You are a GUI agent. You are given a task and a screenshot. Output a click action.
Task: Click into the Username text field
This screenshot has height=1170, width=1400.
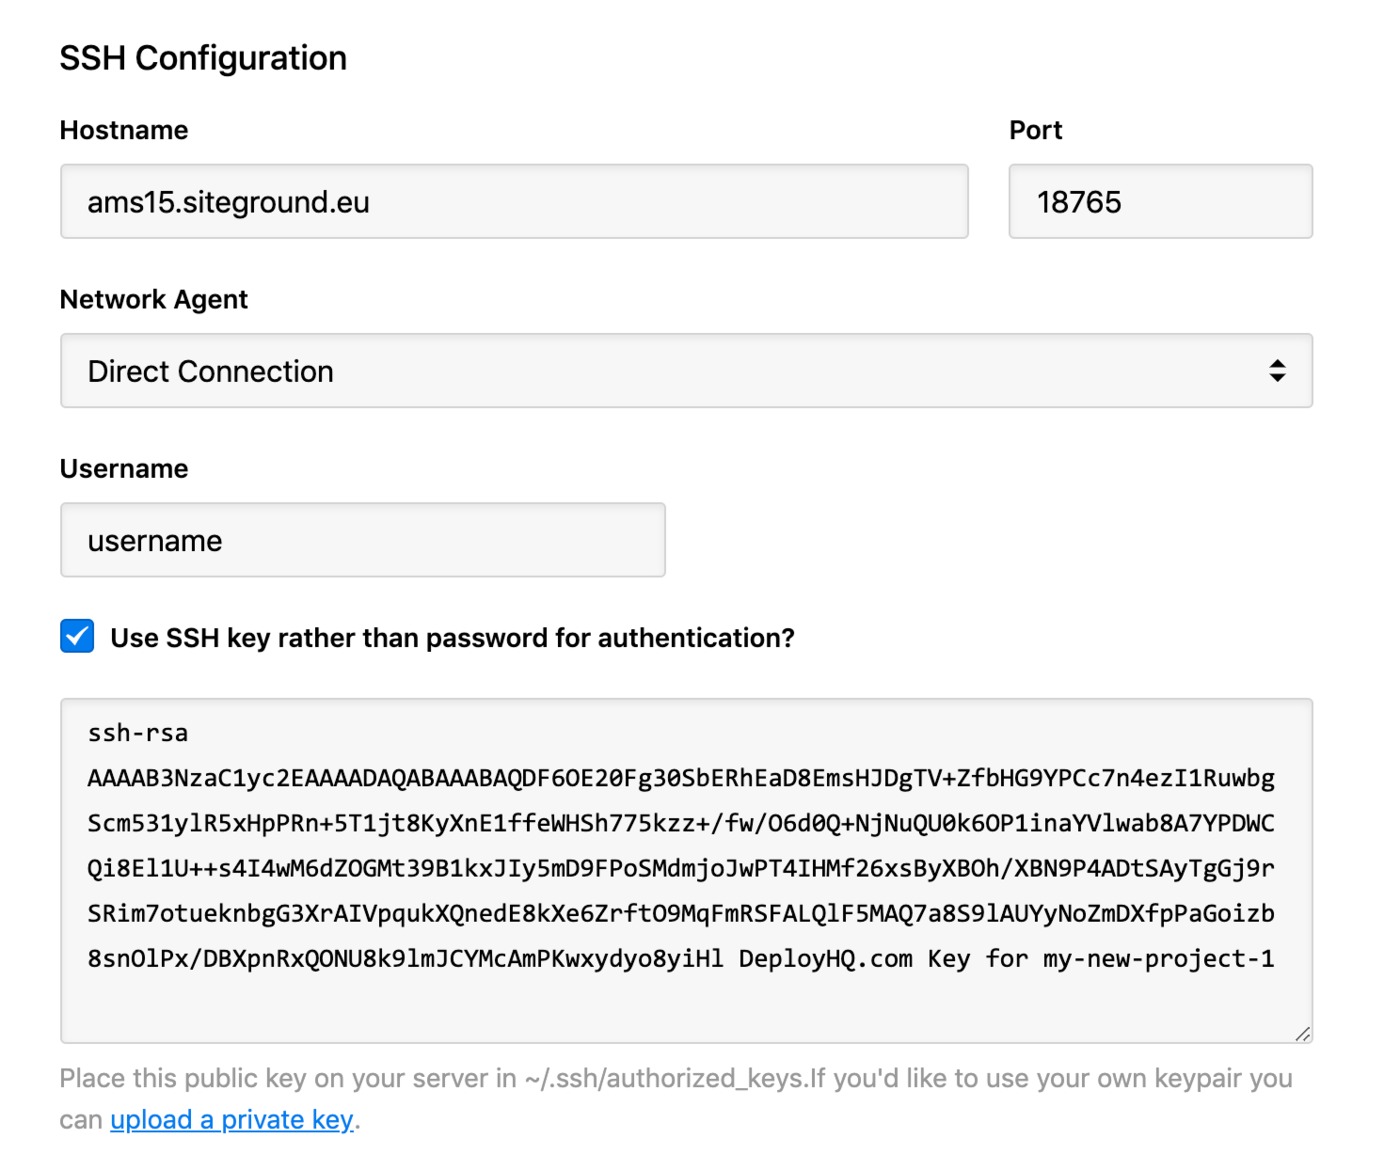click(362, 541)
